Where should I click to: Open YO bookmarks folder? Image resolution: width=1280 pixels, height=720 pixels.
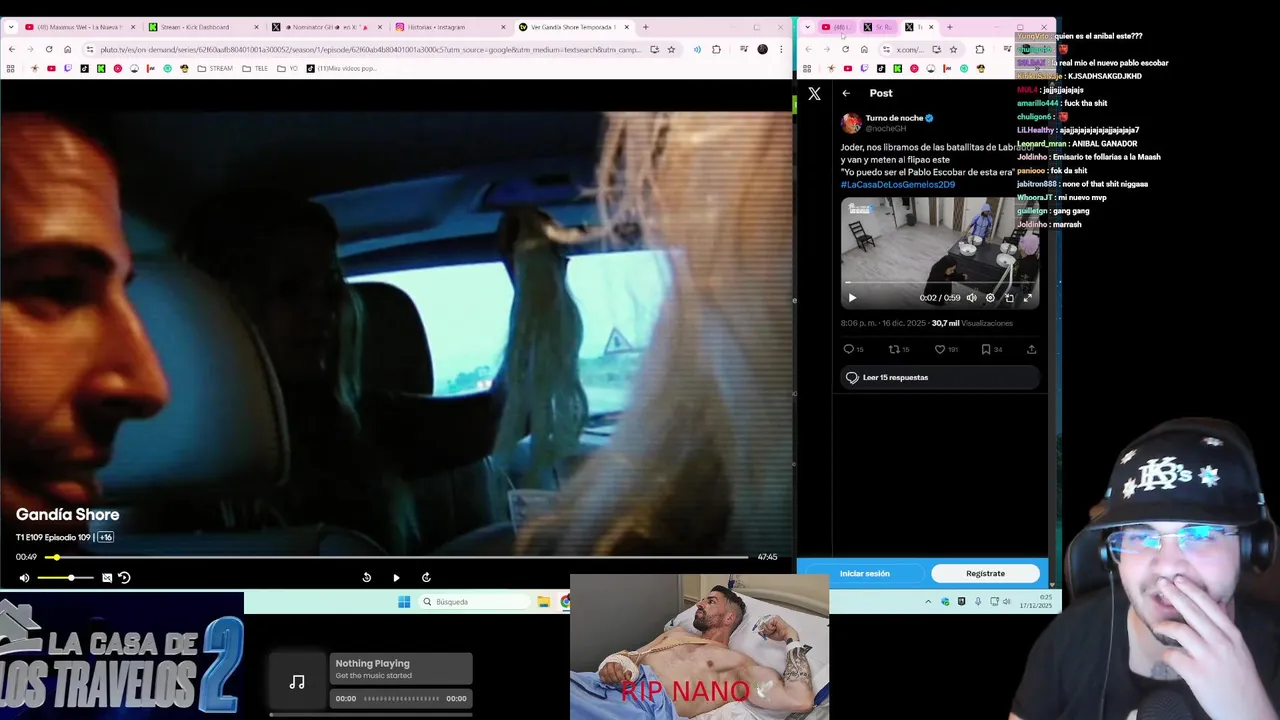click(287, 69)
